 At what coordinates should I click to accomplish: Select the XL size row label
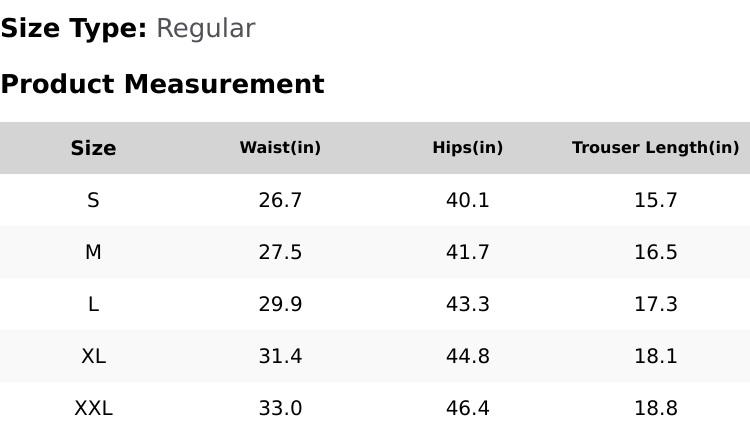coord(93,356)
